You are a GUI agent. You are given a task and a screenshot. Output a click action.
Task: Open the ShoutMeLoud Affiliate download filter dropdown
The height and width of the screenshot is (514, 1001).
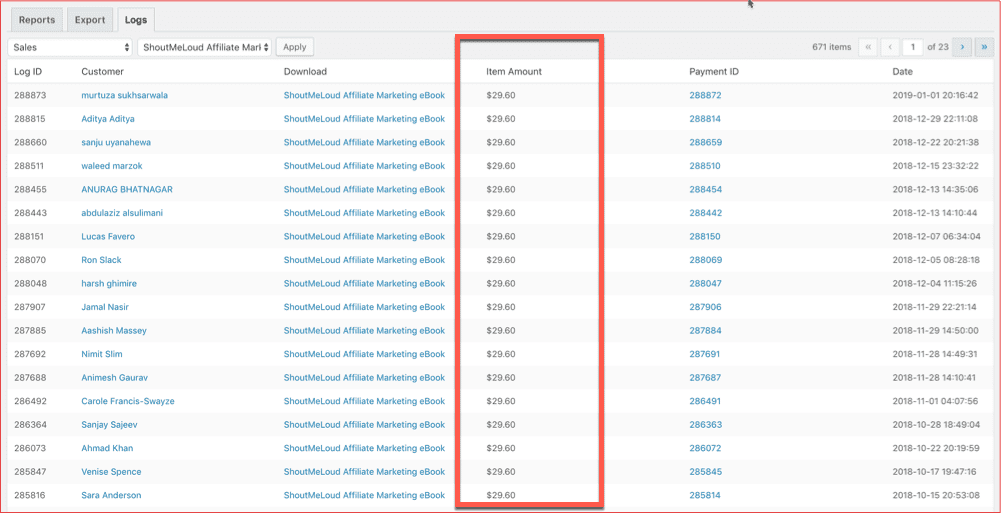click(x=205, y=47)
